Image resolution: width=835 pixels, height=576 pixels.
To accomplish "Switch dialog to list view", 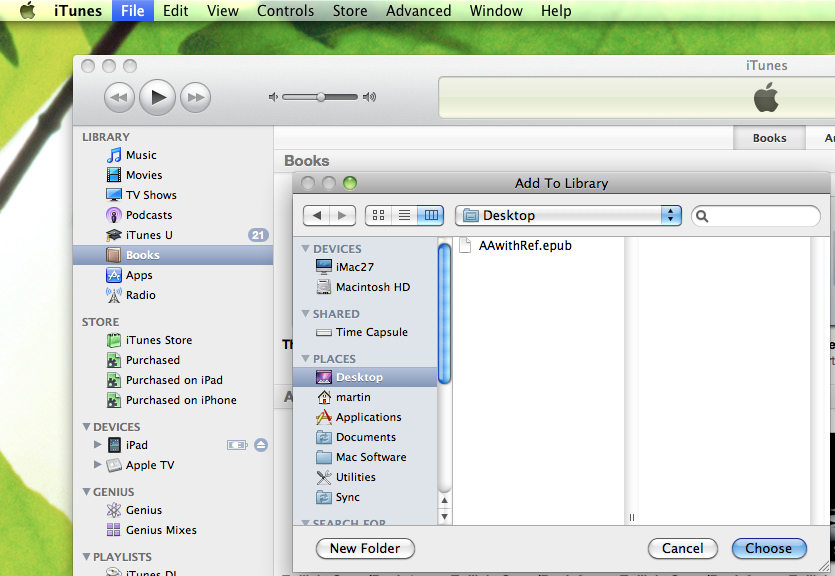I will pos(405,215).
